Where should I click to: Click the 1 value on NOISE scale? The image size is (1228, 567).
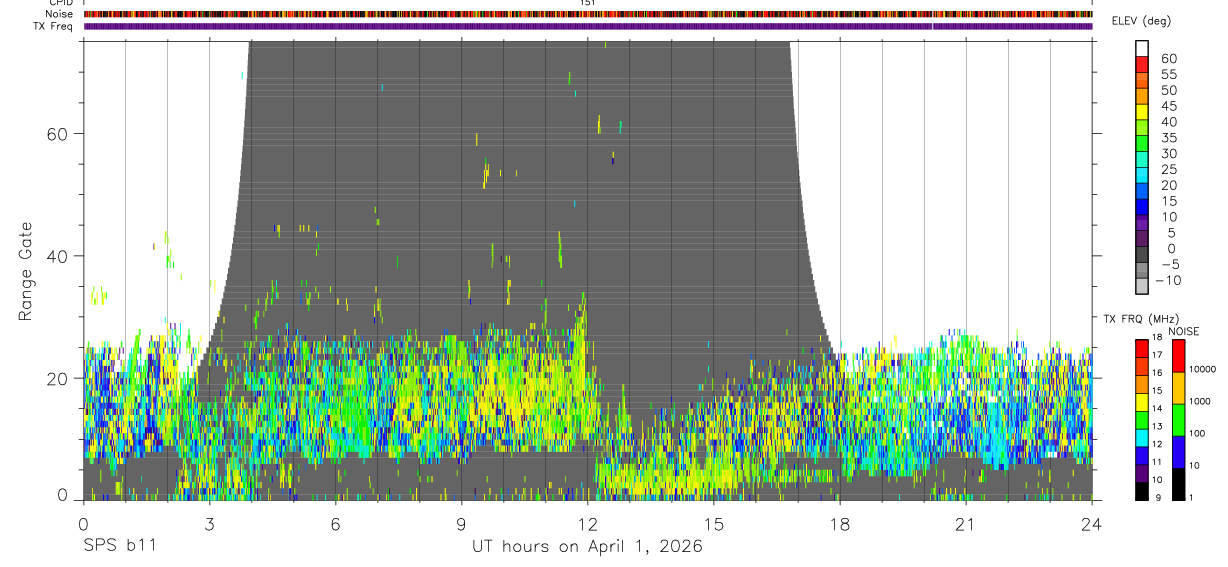pos(1192,497)
